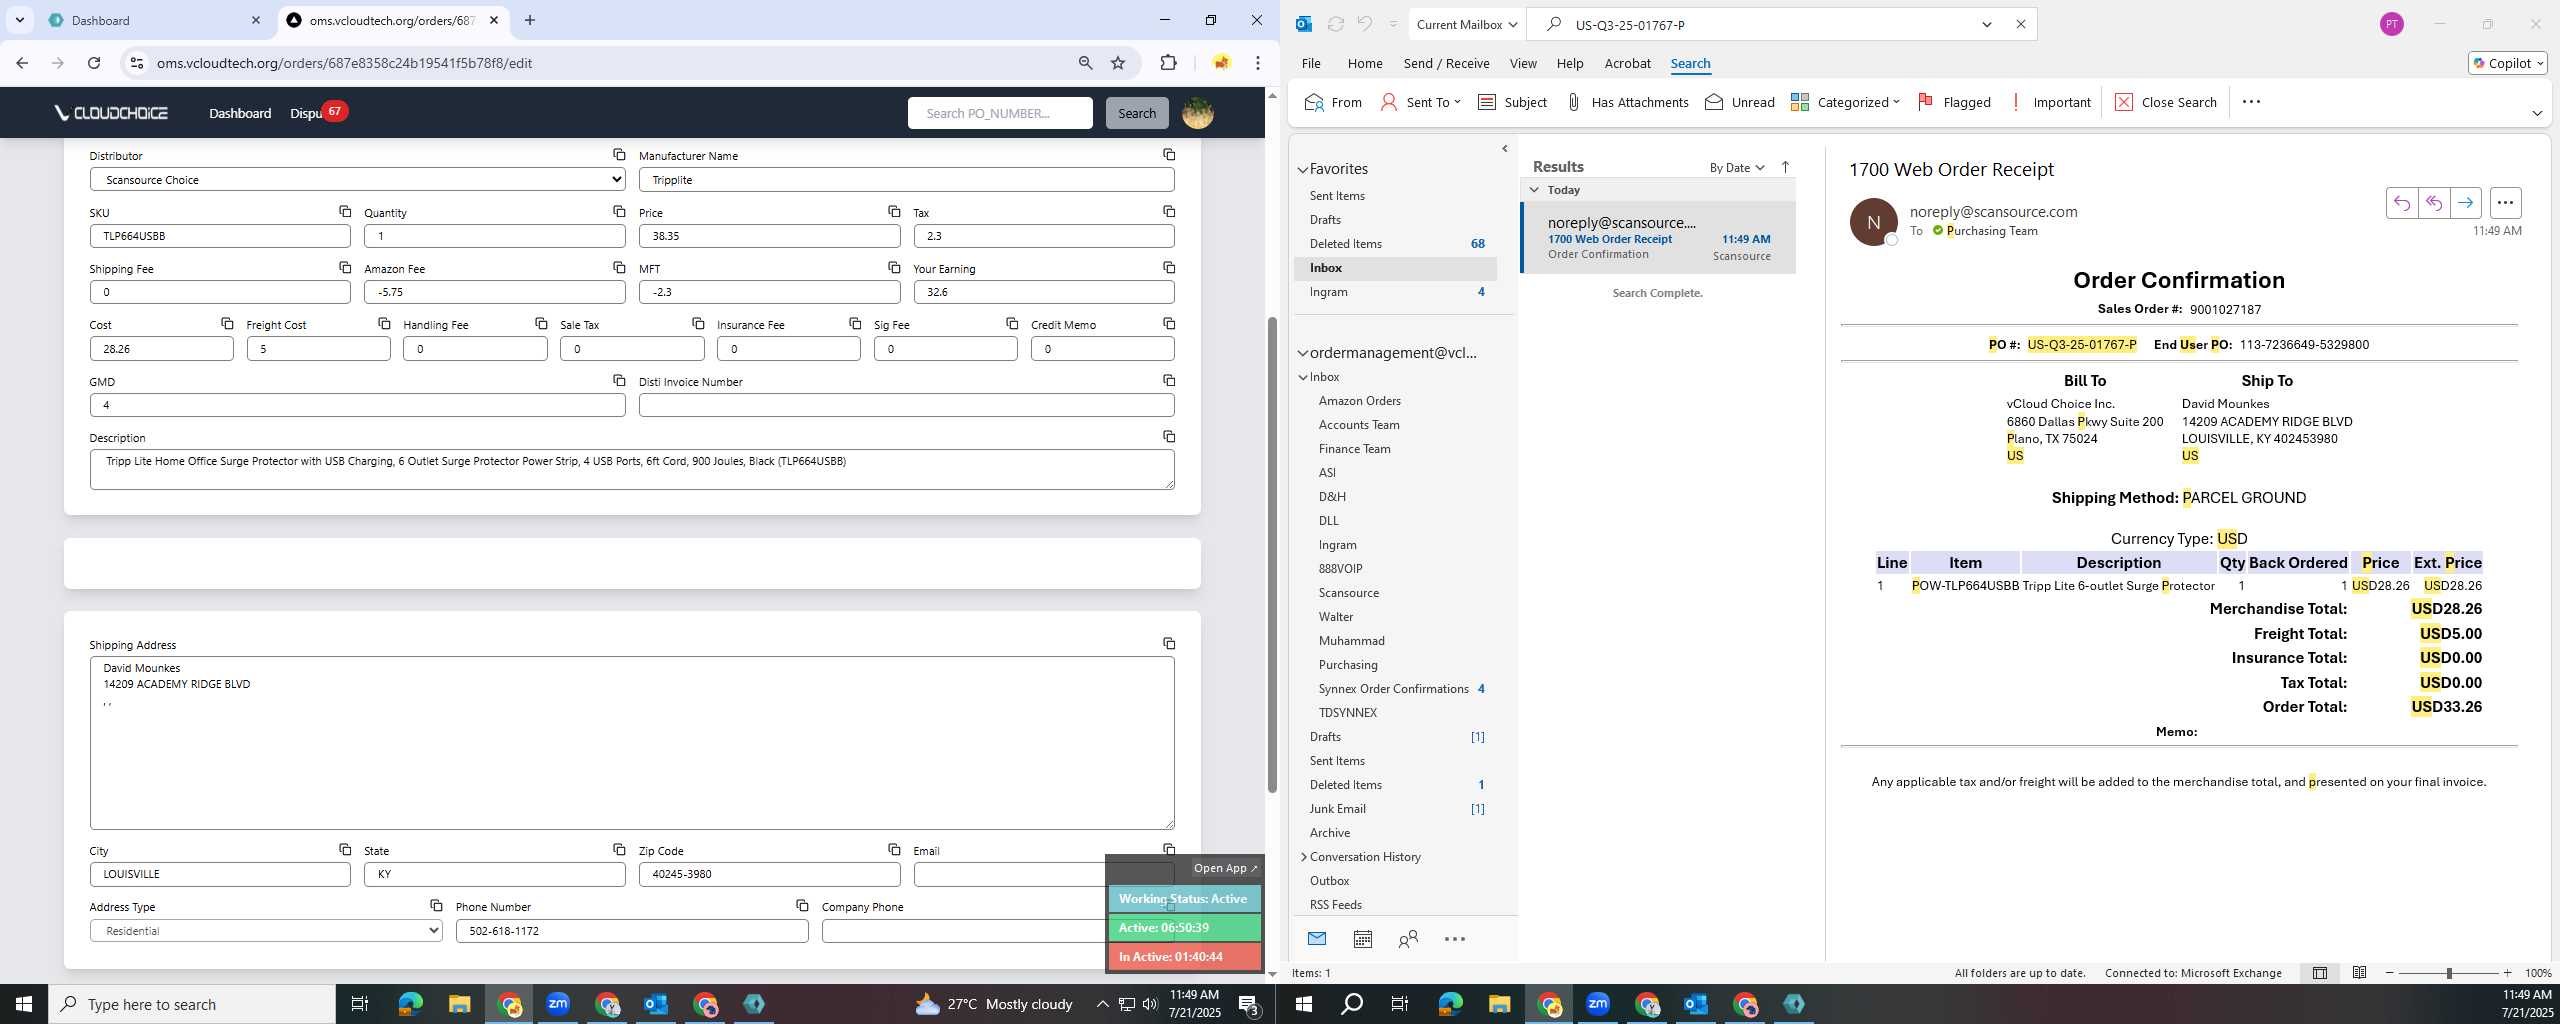The height and width of the screenshot is (1024, 2560).
Task: Open more actions on the email
Action: pos(2505,203)
